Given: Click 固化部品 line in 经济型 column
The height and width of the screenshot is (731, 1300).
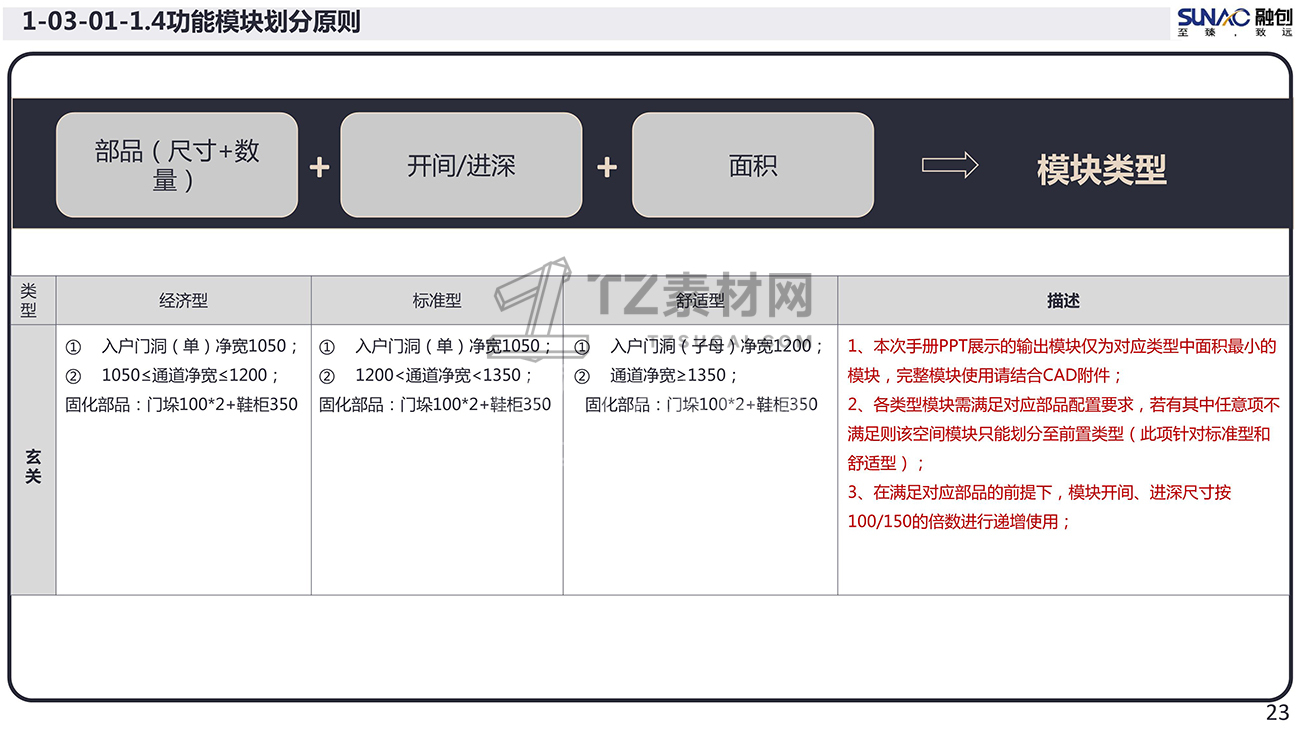Looking at the screenshot, I should 181,404.
